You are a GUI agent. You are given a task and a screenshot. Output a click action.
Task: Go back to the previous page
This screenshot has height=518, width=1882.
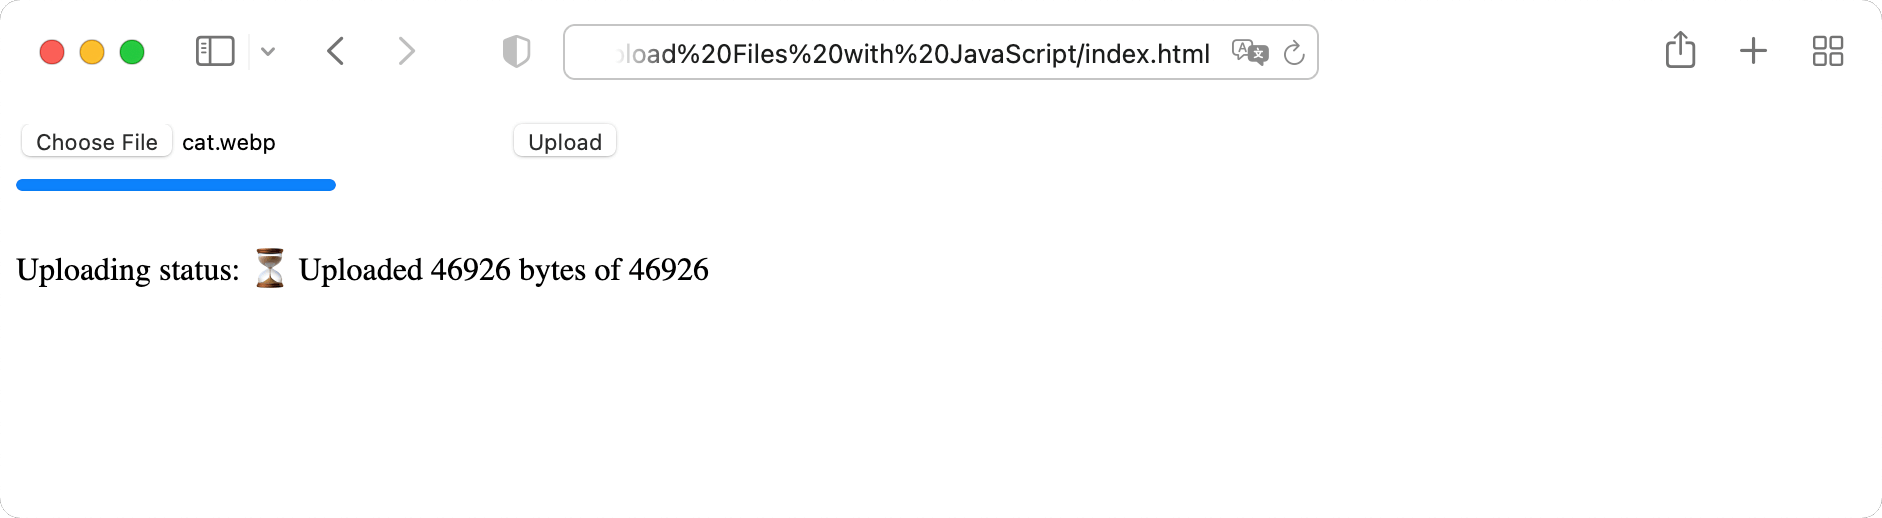336,51
